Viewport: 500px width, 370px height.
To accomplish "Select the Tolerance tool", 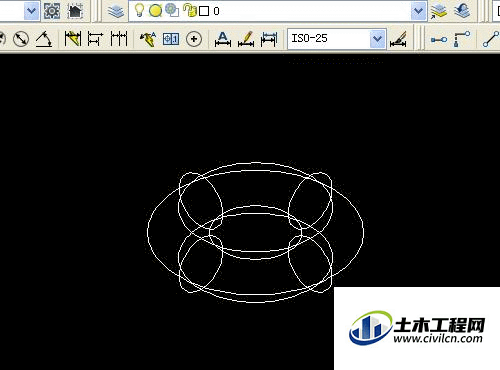I will click(171, 39).
